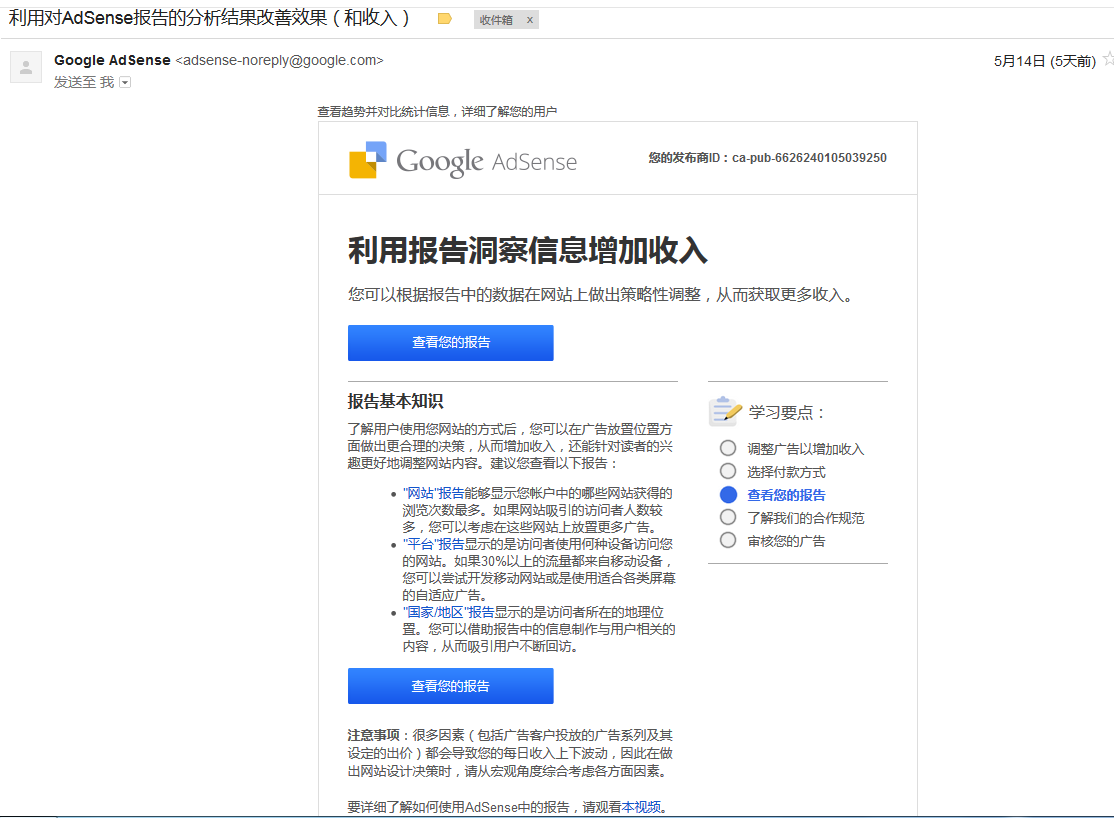The image size is (1114, 818).
Task: Open the "平台"报告 link
Action: (433, 544)
